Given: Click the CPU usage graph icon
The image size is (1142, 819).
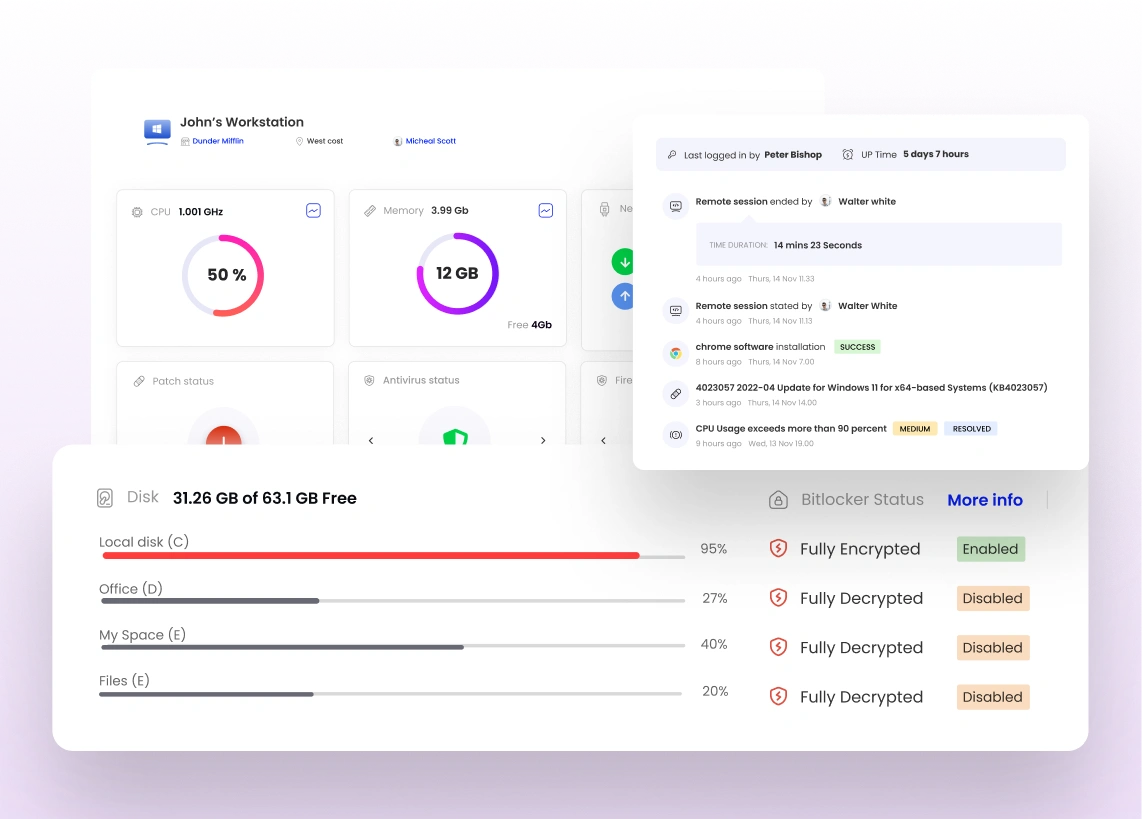Looking at the screenshot, I should [x=313, y=211].
